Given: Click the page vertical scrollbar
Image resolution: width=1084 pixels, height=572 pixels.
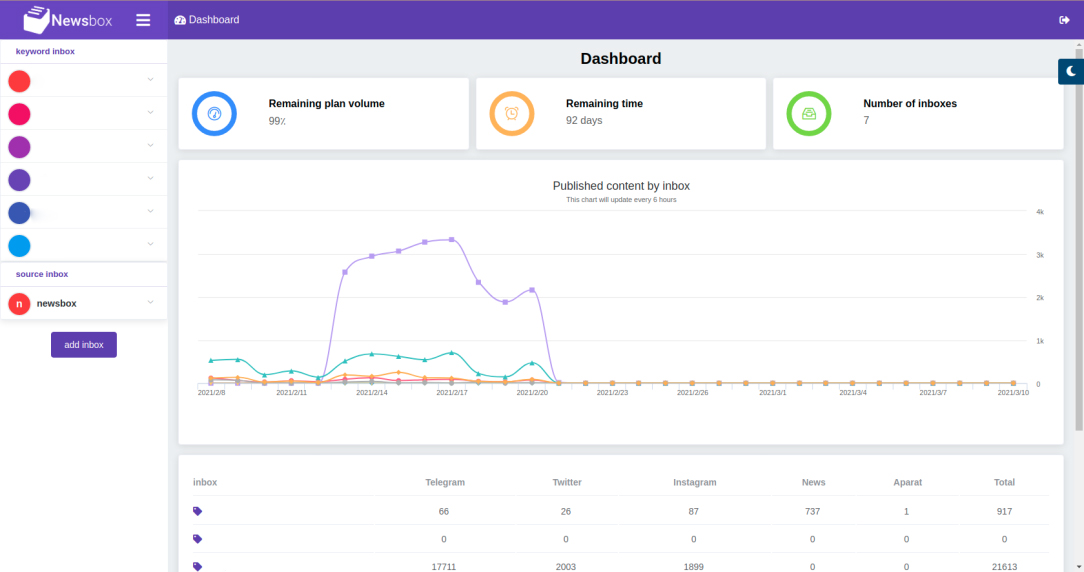Looking at the screenshot, I should tap(1079, 239).
